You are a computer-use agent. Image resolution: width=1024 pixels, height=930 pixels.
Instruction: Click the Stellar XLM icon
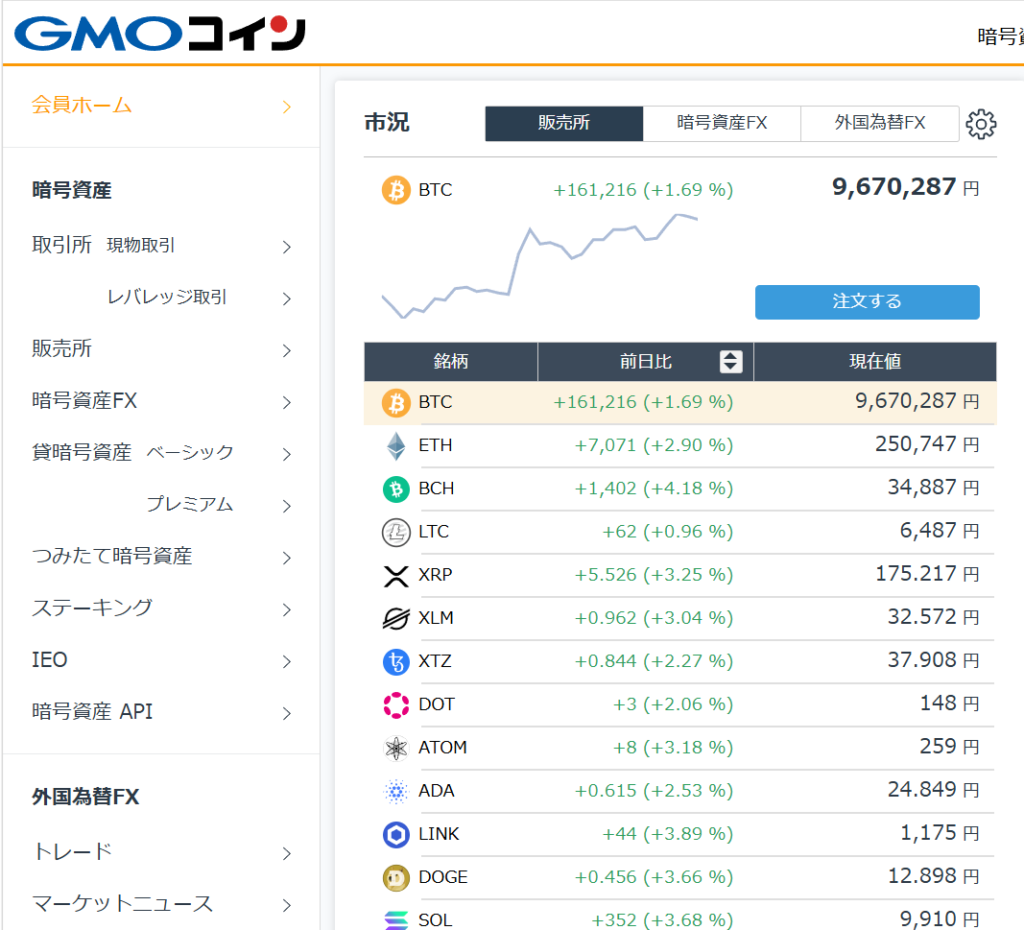click(396, 618)
